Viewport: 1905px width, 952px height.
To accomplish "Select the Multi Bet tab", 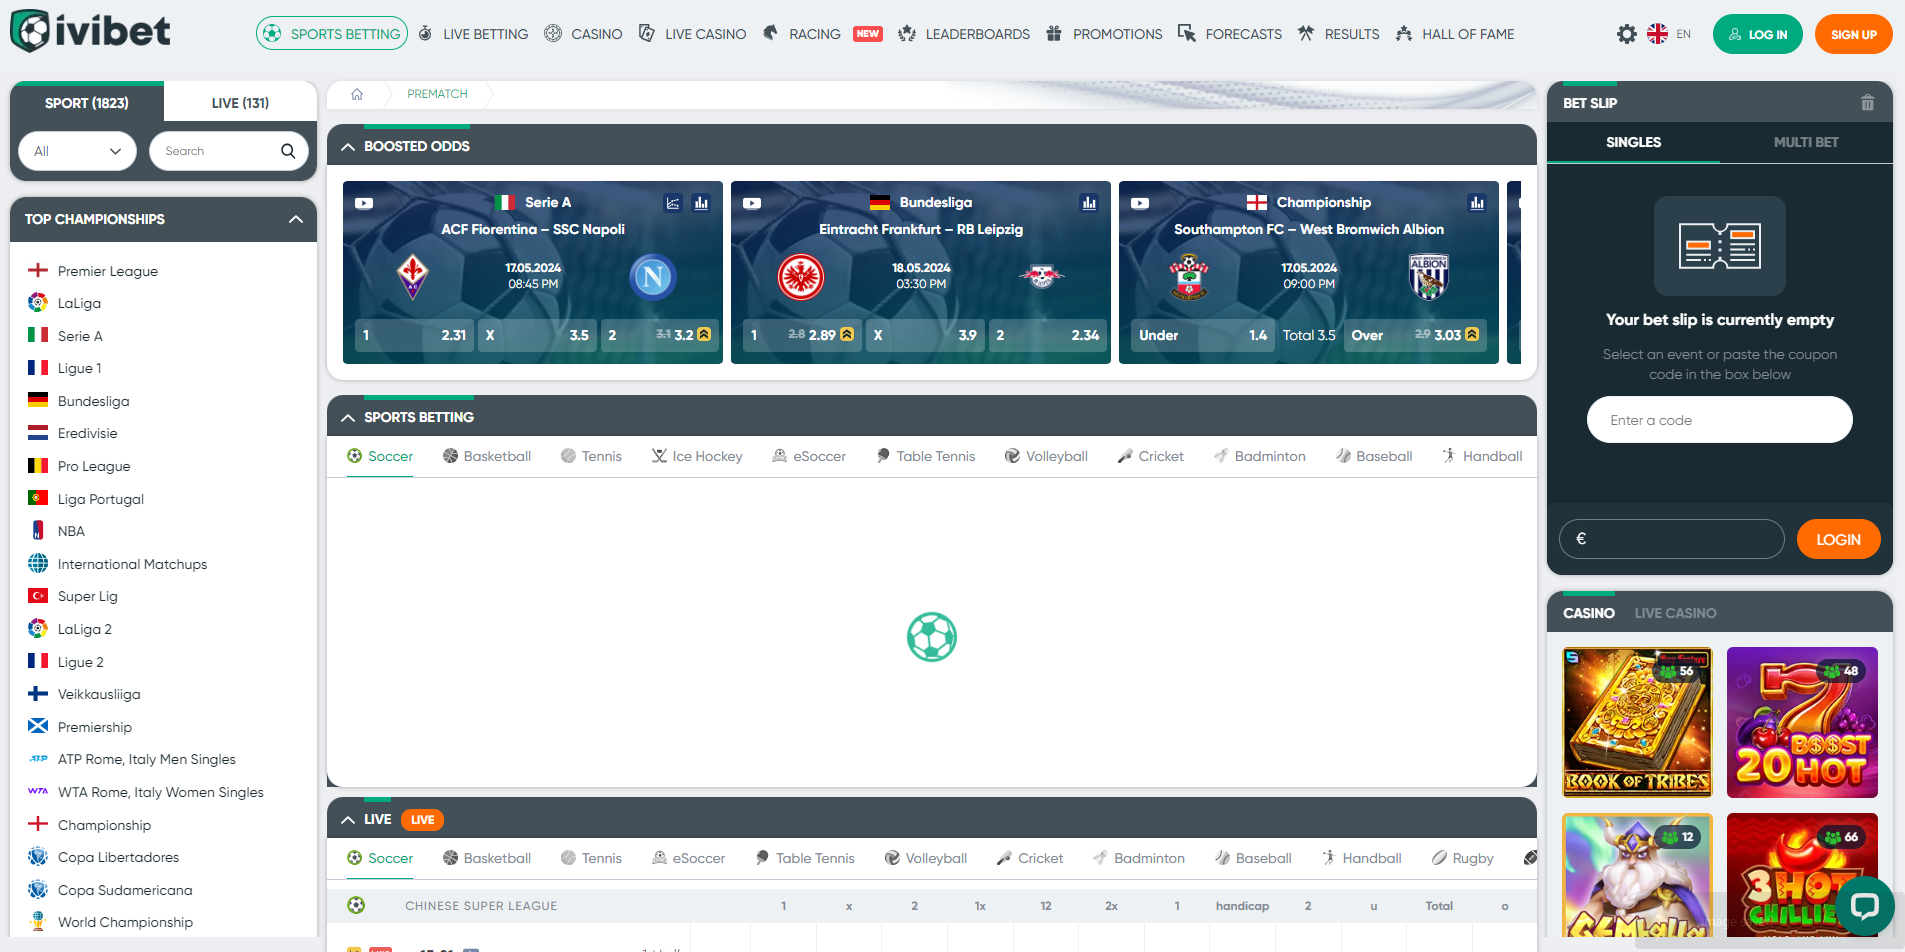I will coord(1806,142).
